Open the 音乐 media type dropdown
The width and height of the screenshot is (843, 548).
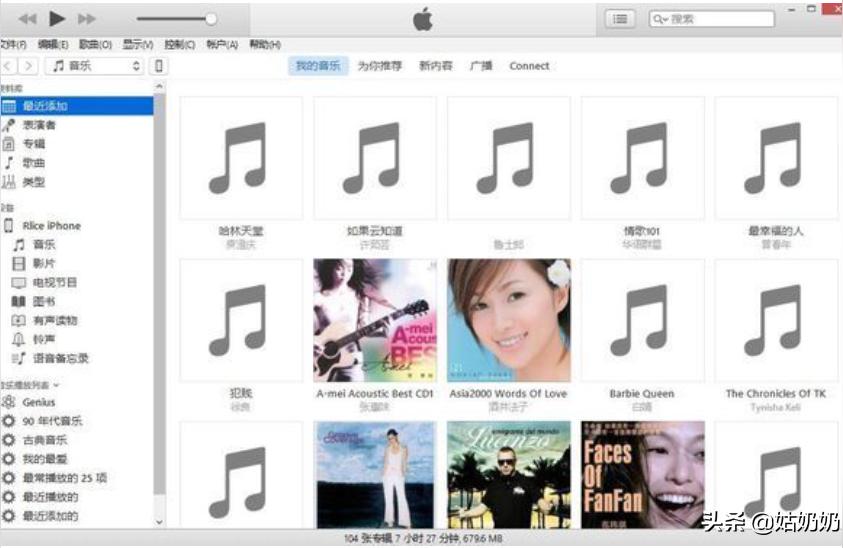pyautogui.click(x=94, y=66)
